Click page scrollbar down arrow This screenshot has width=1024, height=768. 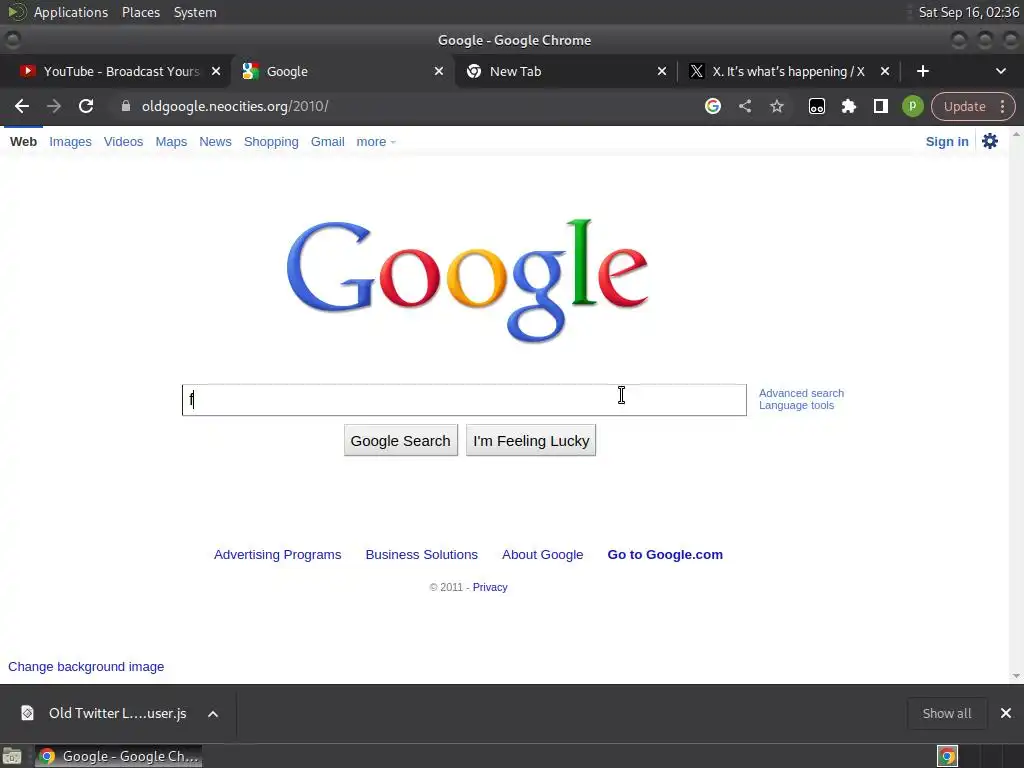(x=1016, y=676)
